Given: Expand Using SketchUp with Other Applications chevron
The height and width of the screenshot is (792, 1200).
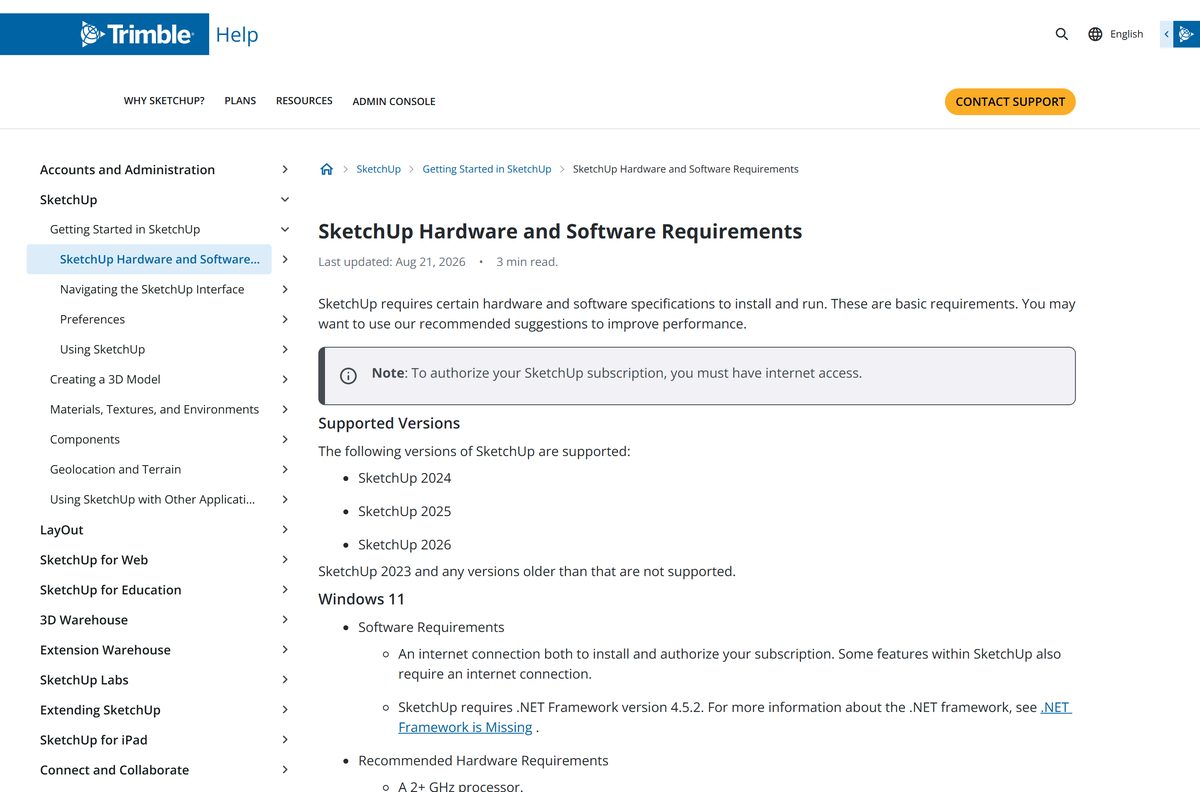Looking at the screenshot, I should (285, 499).
